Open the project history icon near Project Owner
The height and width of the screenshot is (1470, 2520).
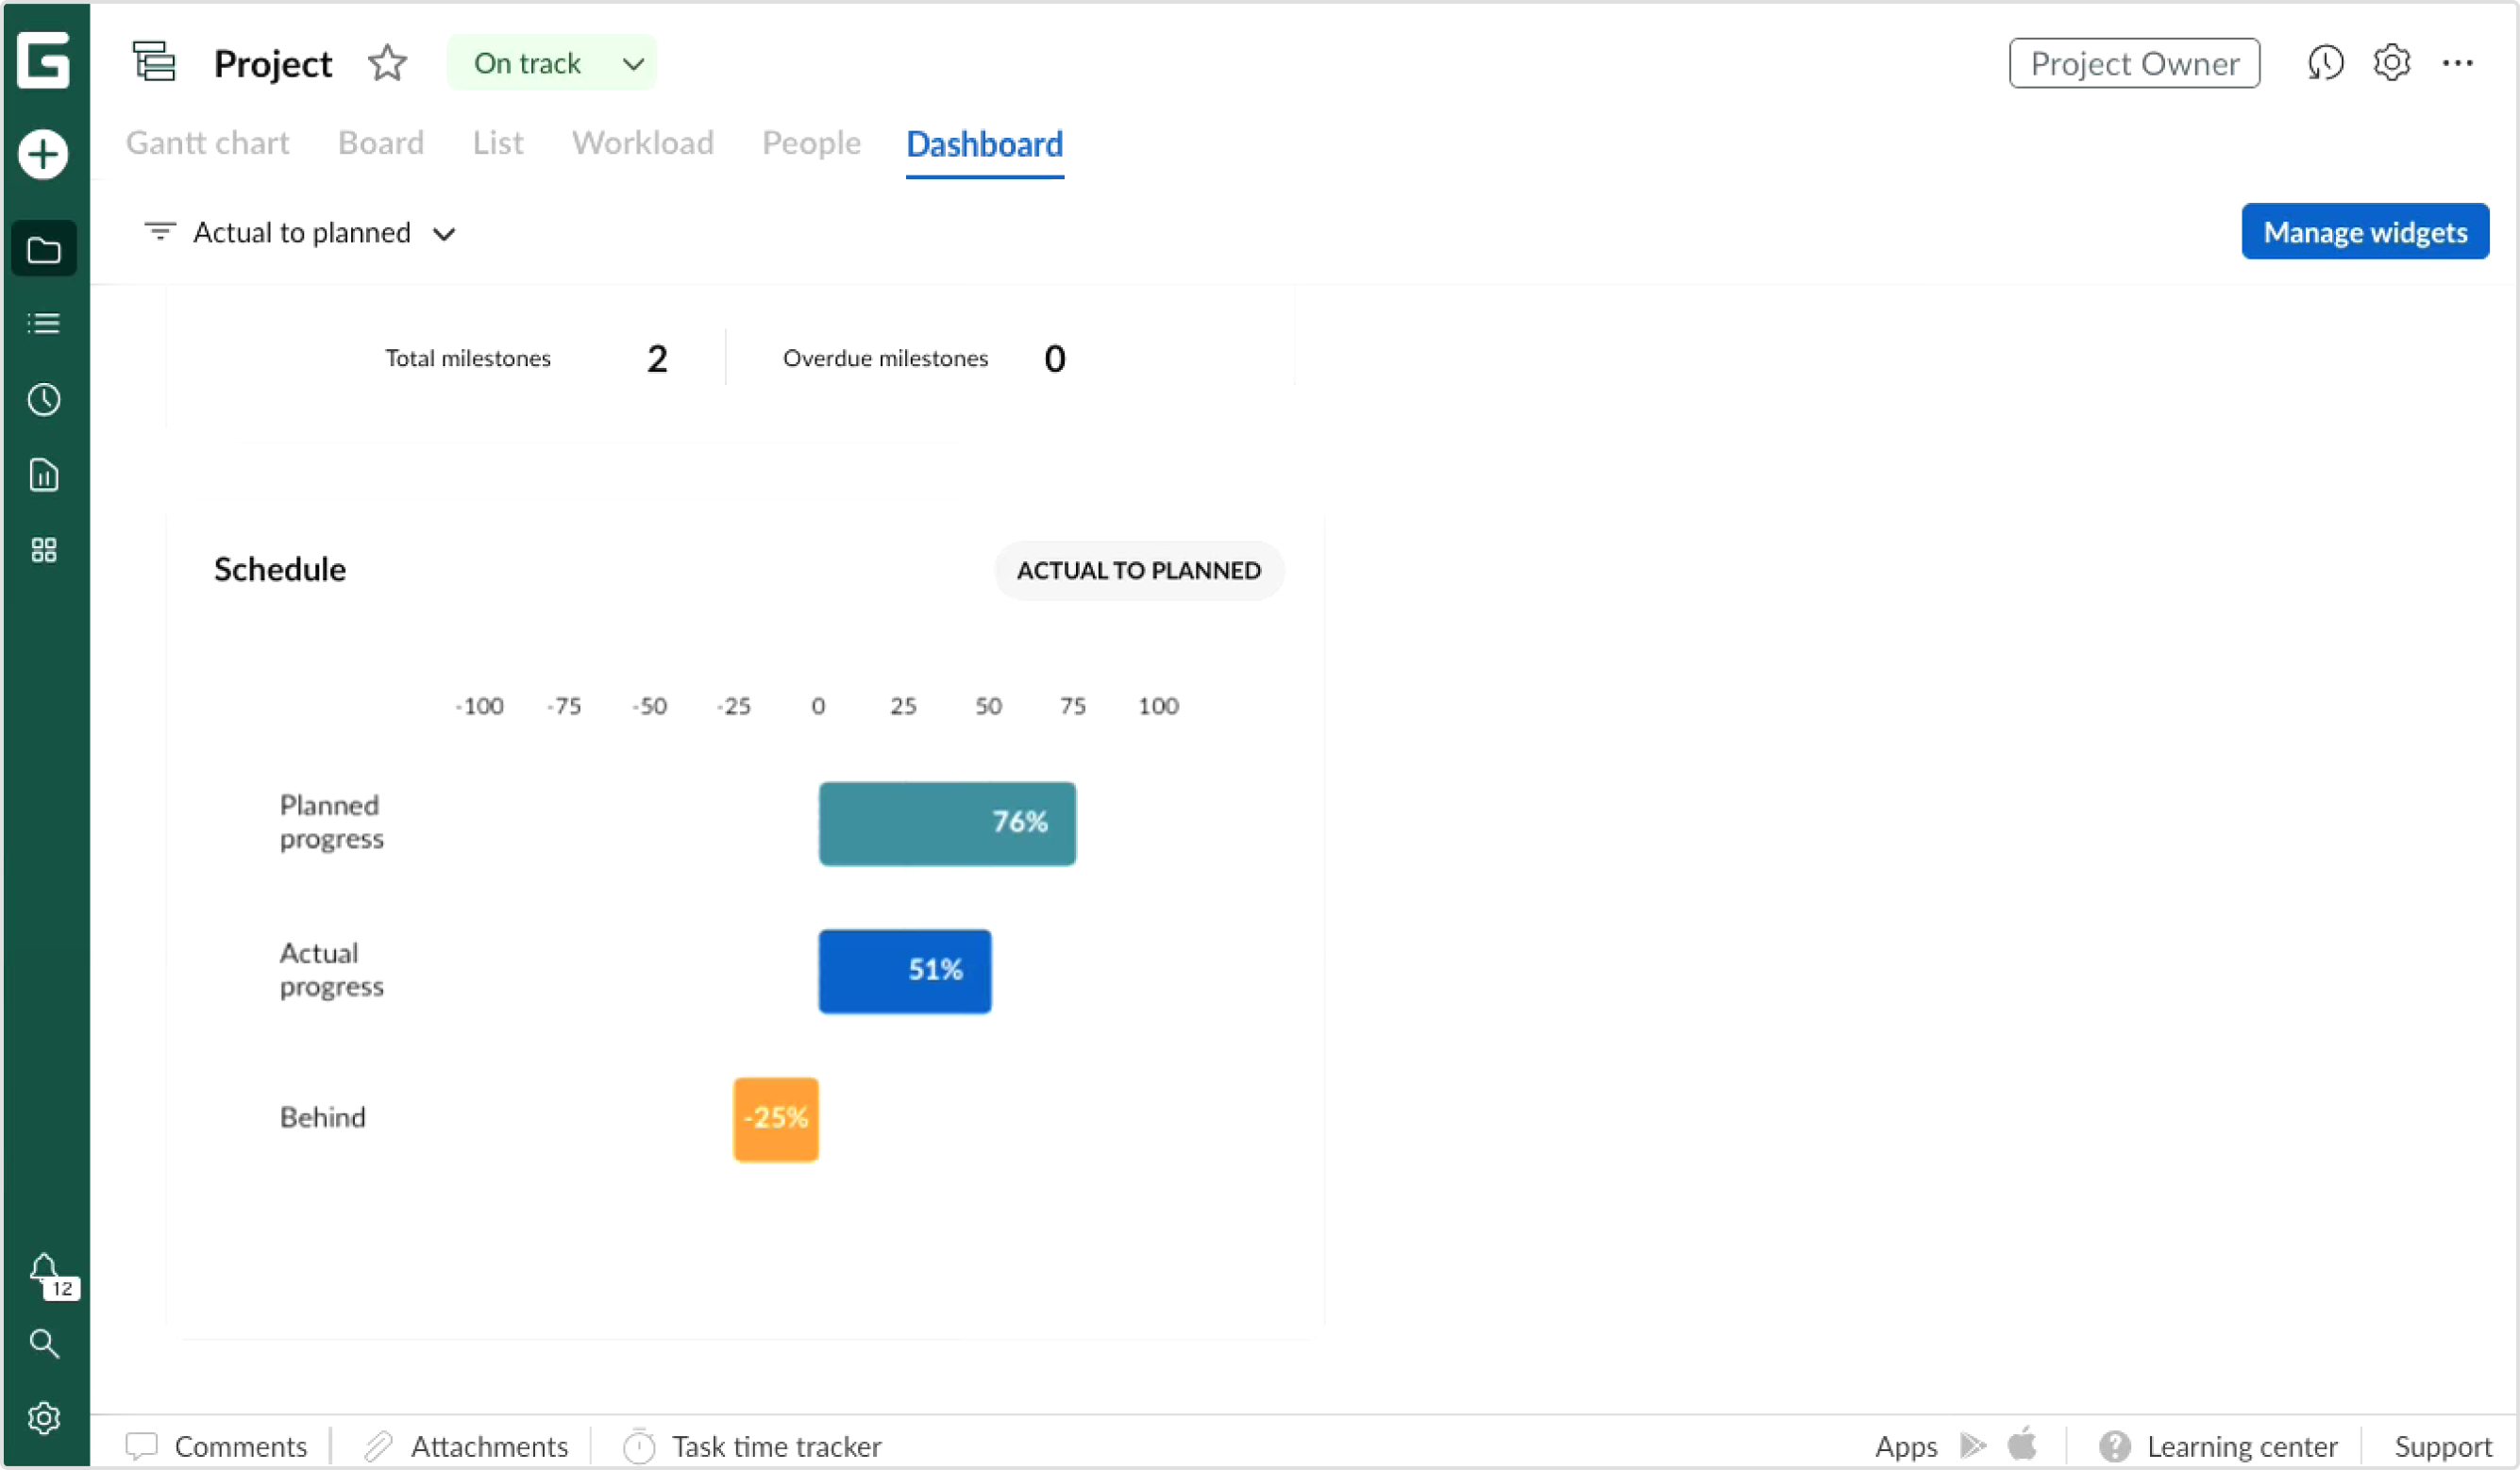[x=2325, y=62]
